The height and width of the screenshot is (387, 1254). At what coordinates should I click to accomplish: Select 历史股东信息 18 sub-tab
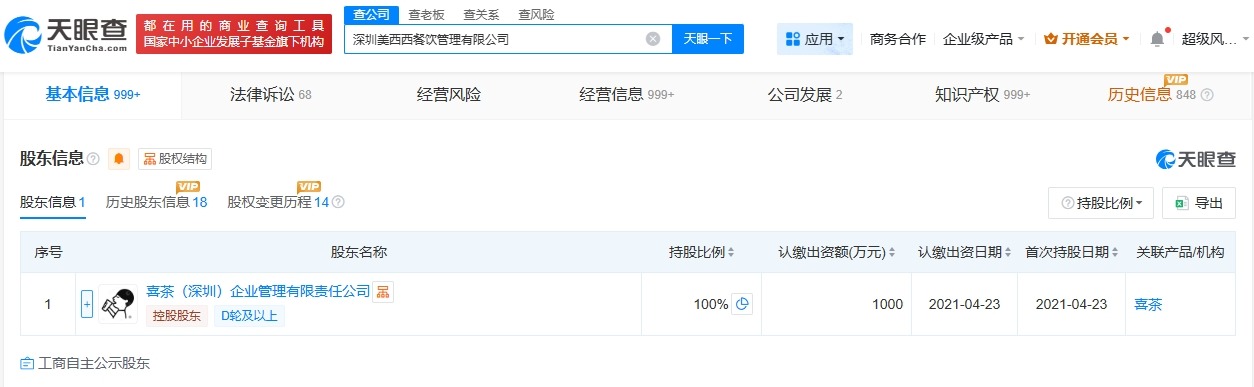[156, 202]
